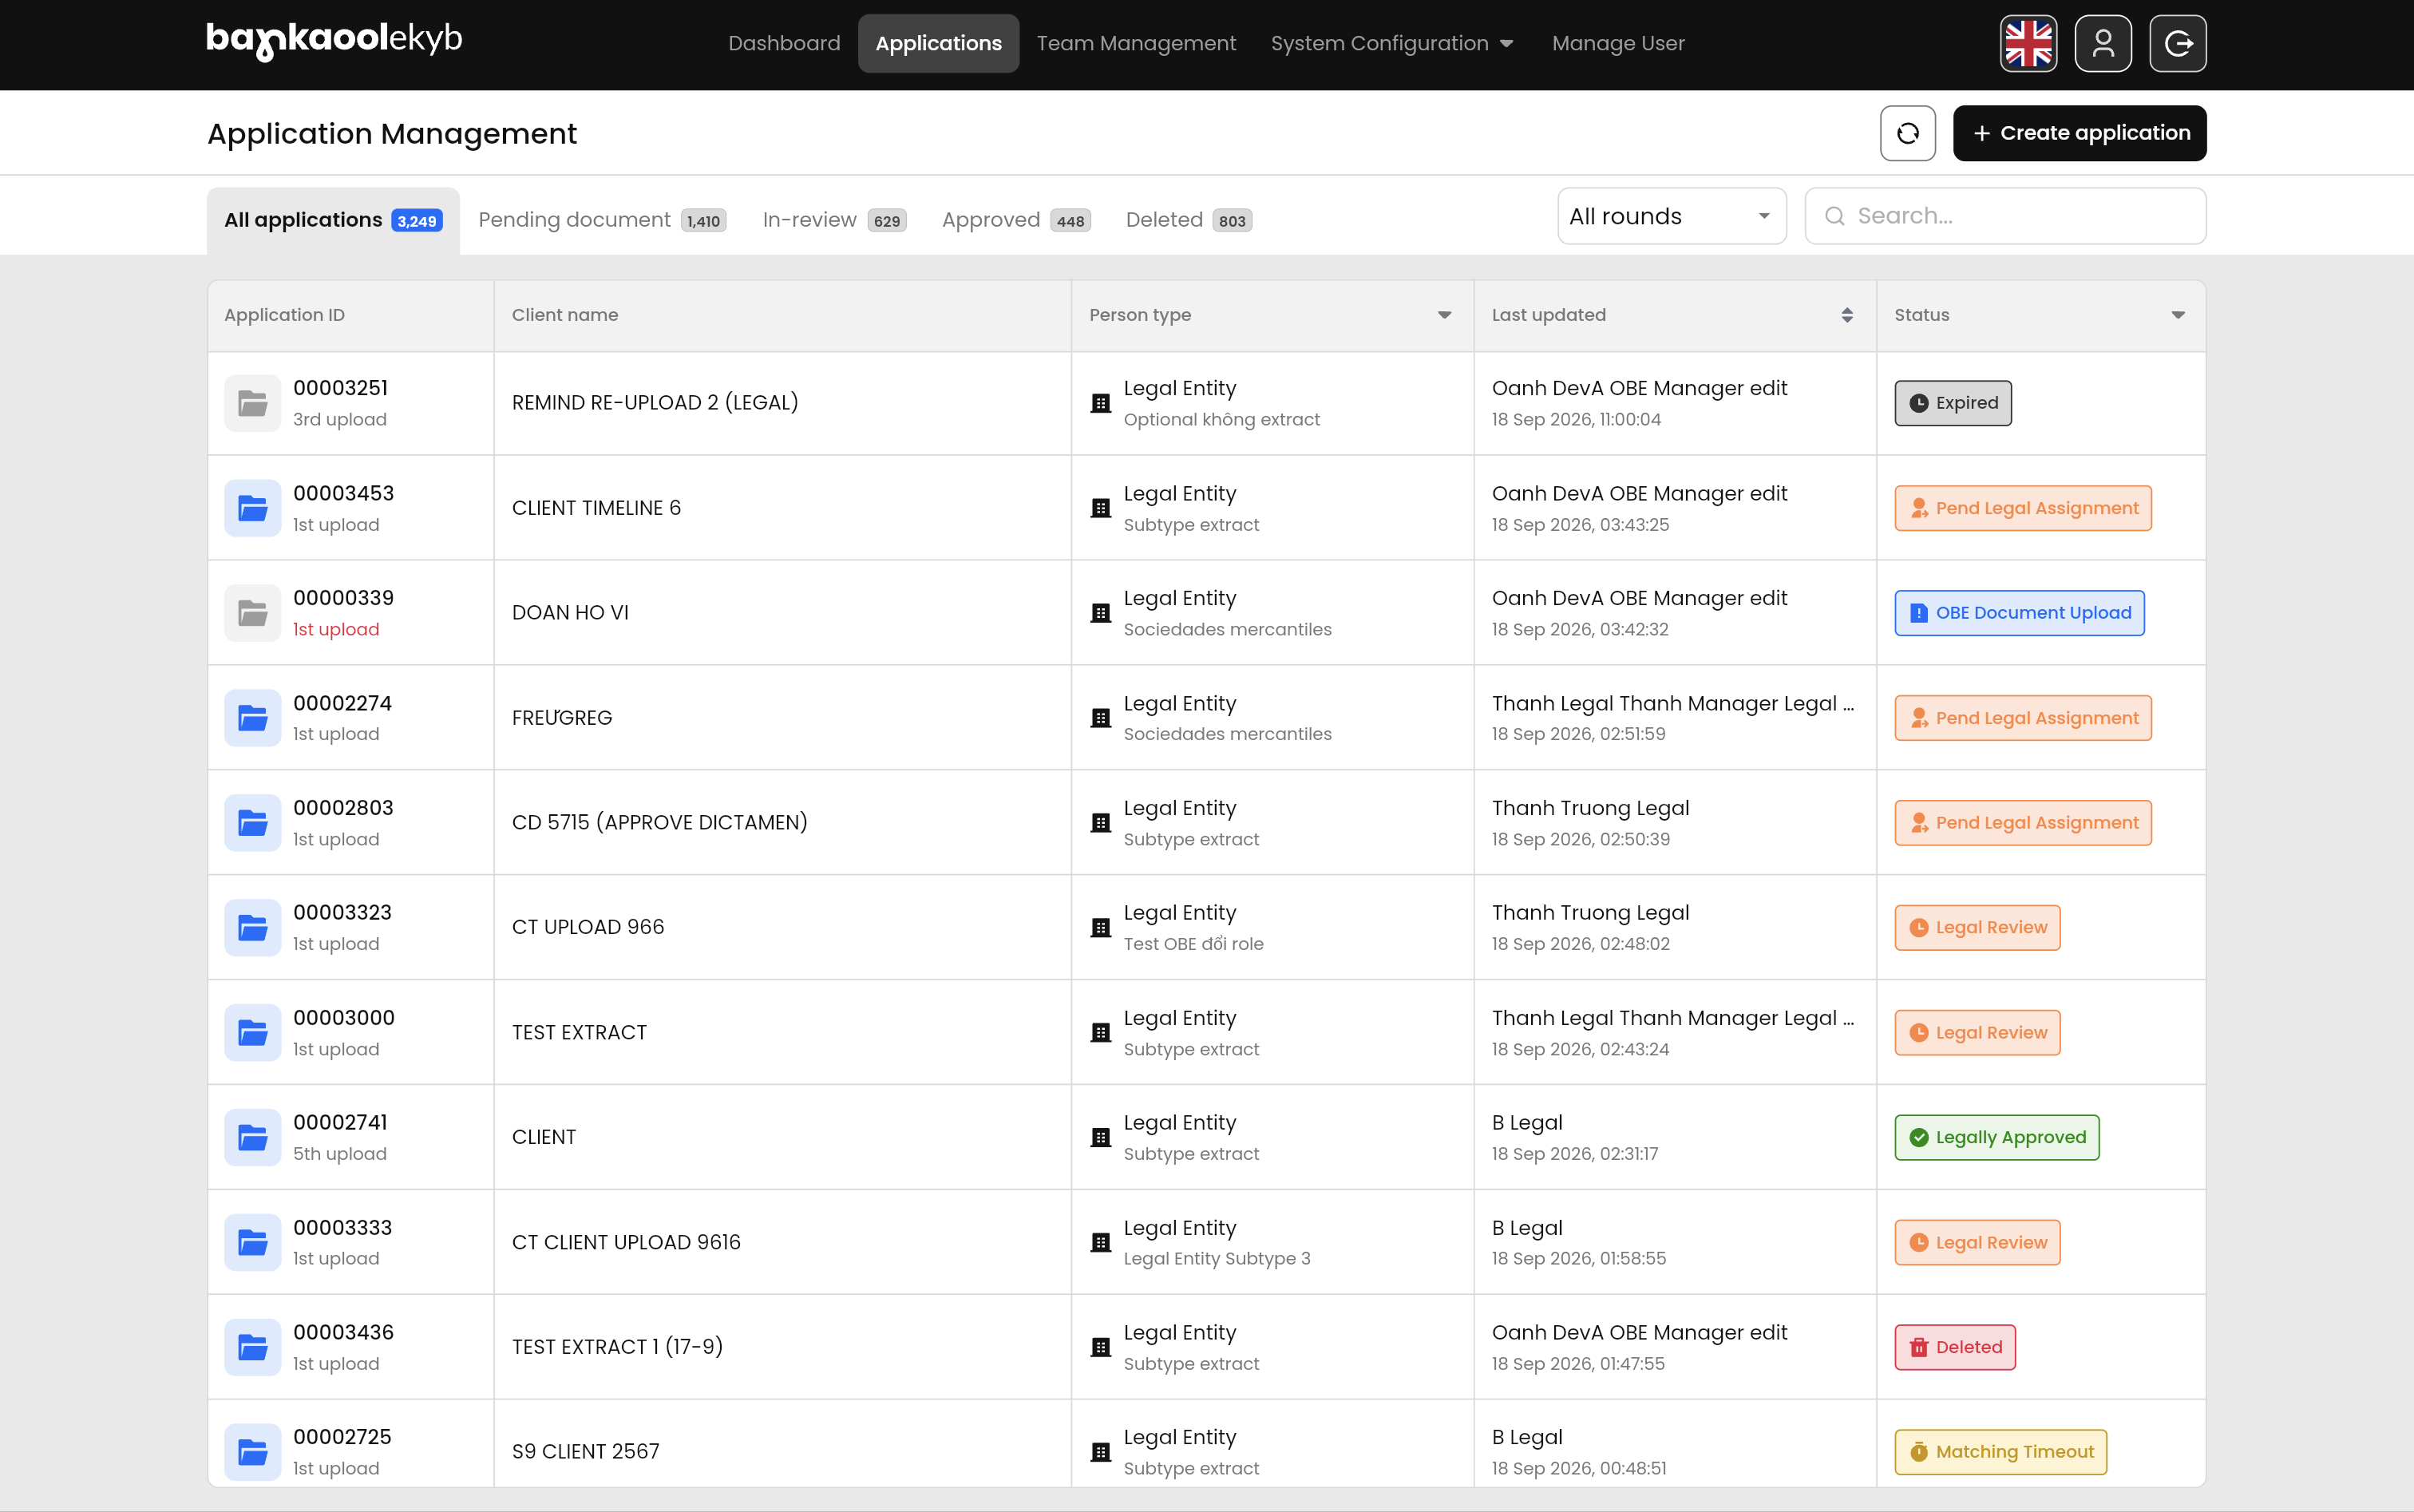Open Team Management menu item

pyautogui.click(x=1136, y=44)
